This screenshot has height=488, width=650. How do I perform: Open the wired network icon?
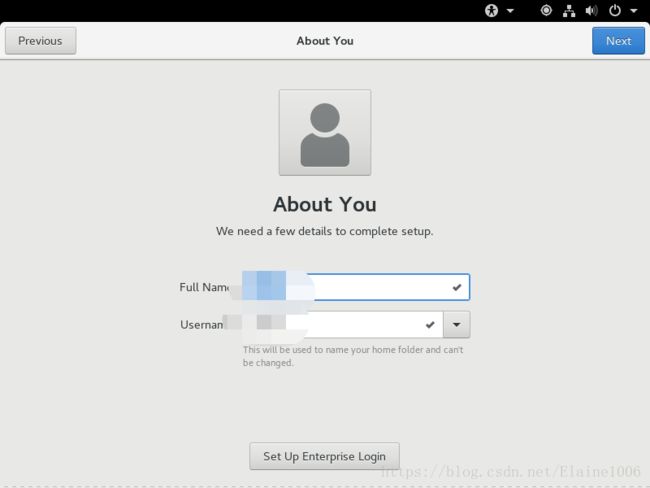point(569,11)
